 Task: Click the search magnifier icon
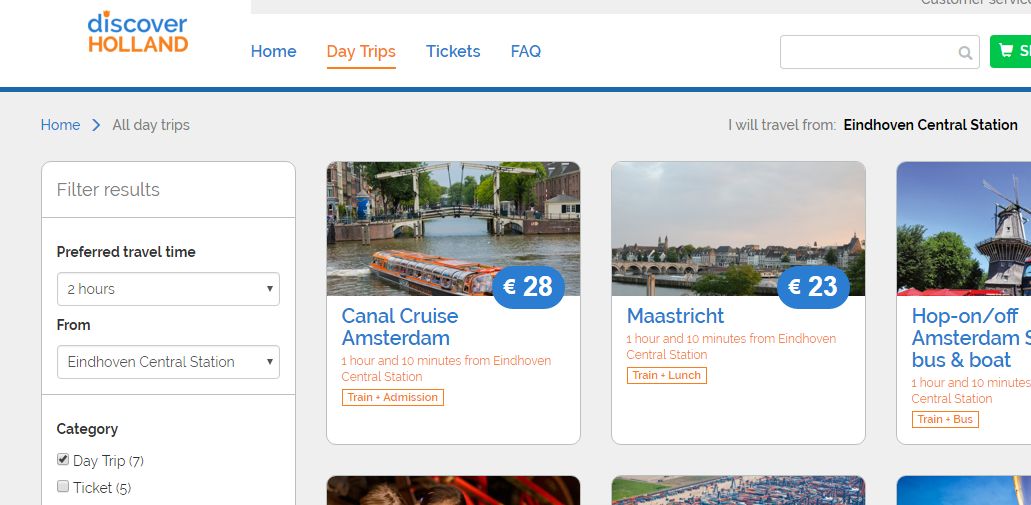[965, 53]
